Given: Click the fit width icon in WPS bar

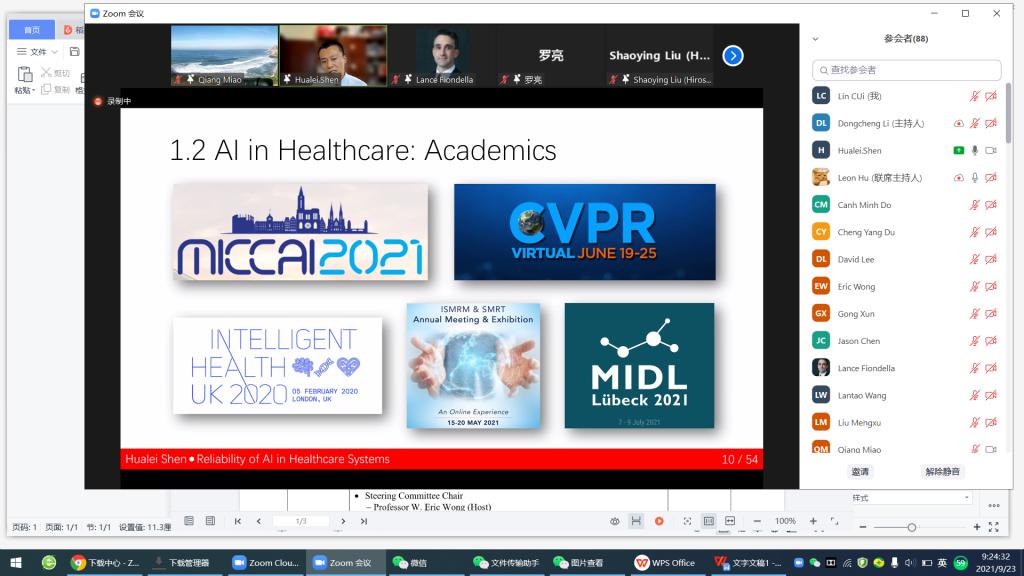Looking at the screenshot, I should click(x=730, y=521).
